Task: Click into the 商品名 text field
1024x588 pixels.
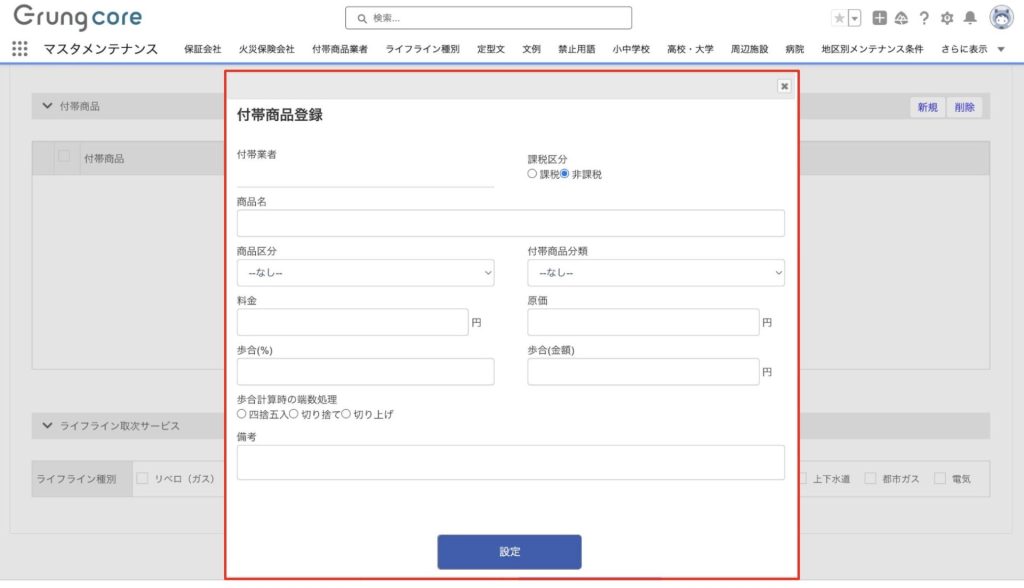Action: tap(510, 223)
